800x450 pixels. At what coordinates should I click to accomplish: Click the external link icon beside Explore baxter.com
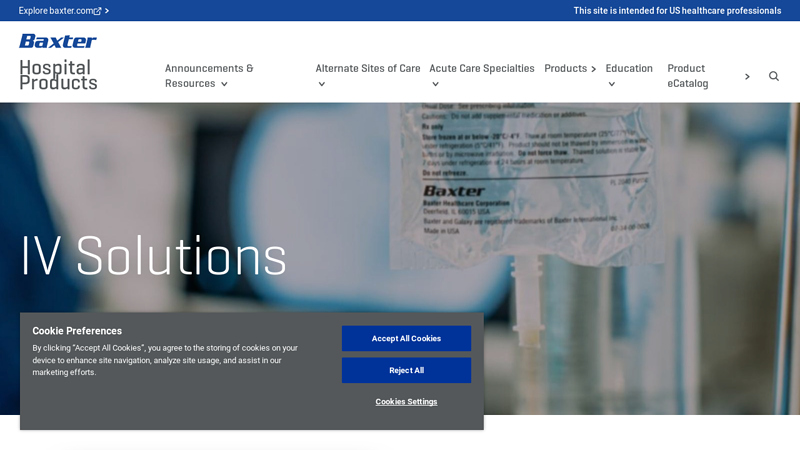tap(97, 11)
